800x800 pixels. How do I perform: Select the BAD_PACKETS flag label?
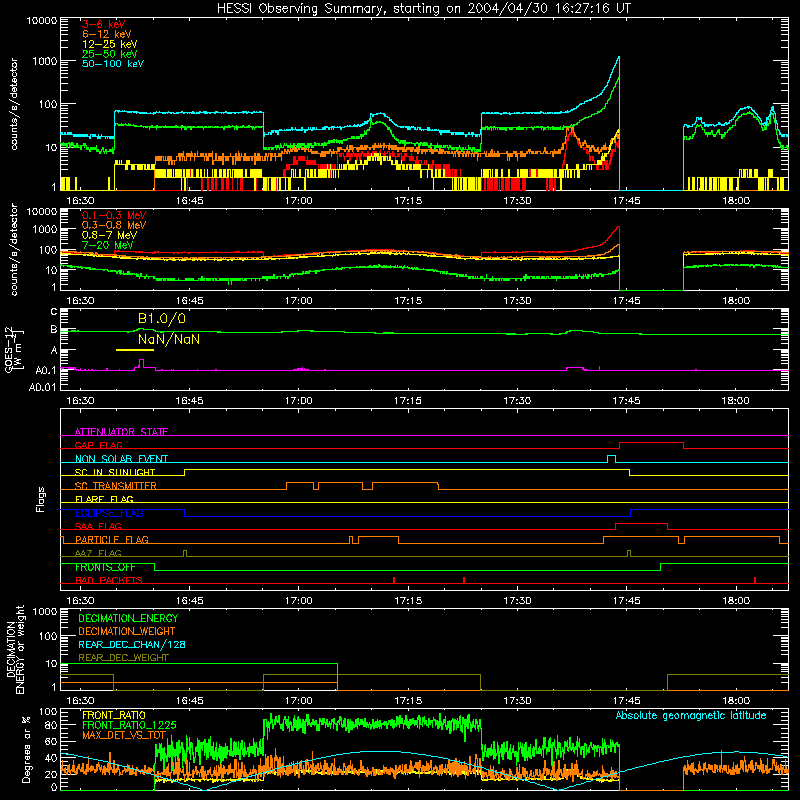click(109, 580)
